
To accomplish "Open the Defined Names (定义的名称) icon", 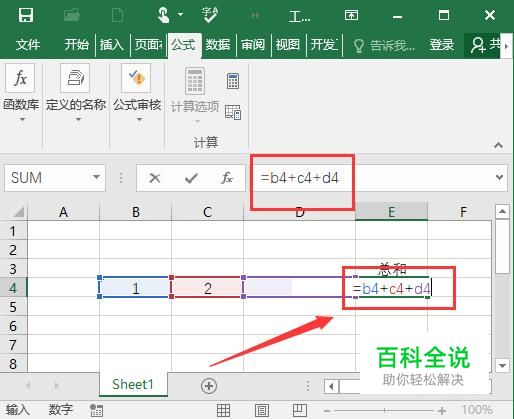I will coord(75,78).
